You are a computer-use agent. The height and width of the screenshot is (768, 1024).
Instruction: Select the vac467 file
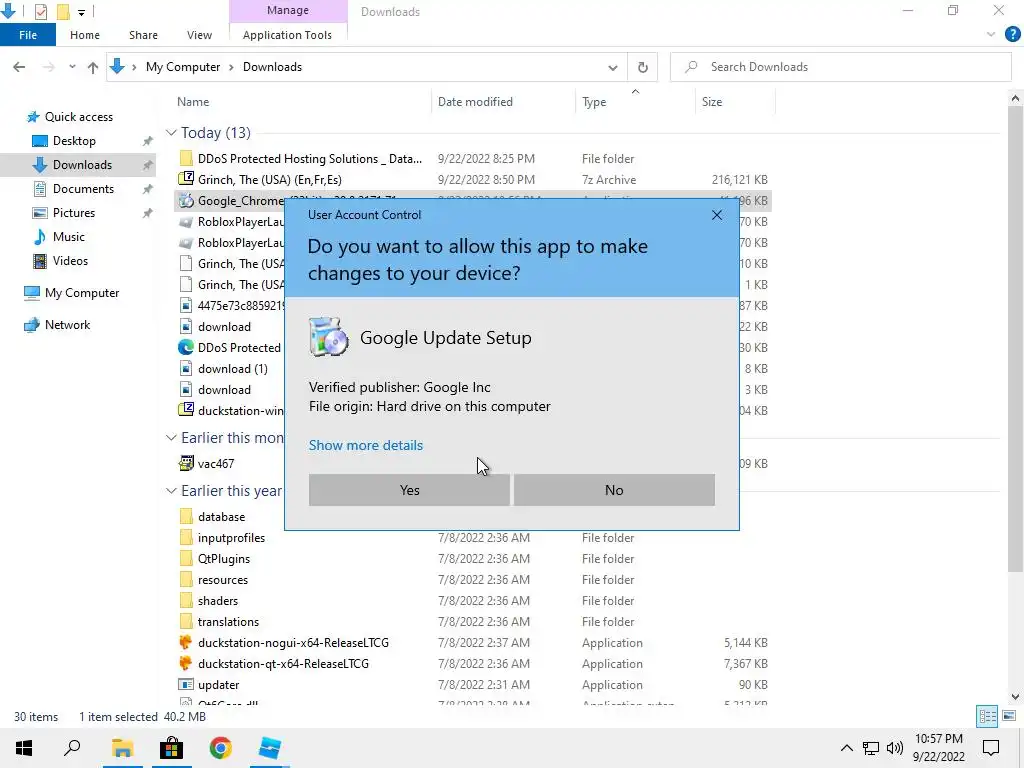pyautogui.click(x=216, y=464)
